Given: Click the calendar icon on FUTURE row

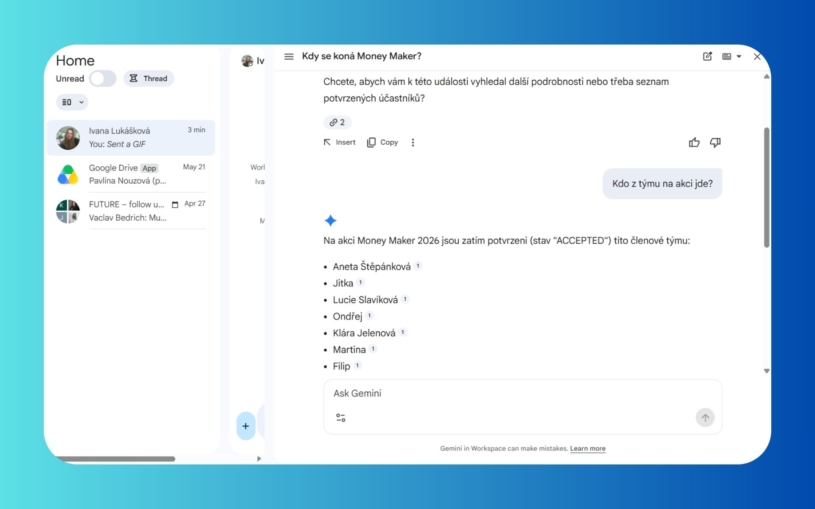Looking at the screenshot, I should pyautogui.click(x=175, y=204).
